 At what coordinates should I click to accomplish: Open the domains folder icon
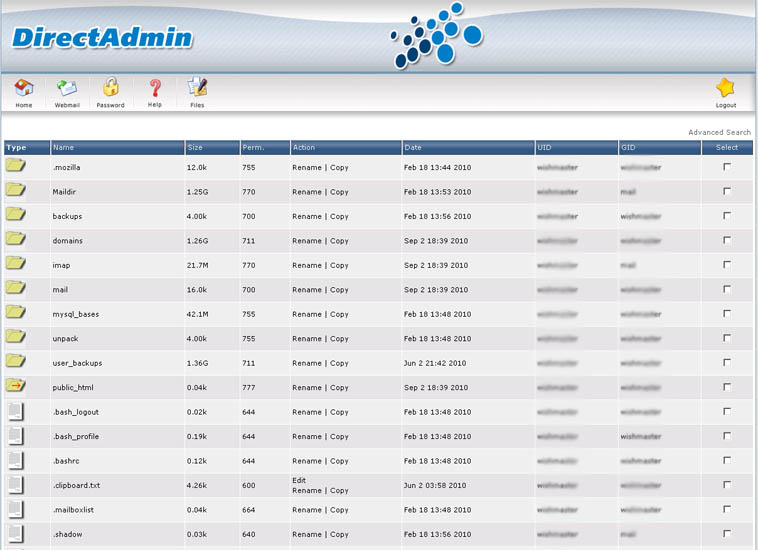[x=15, y=238]
